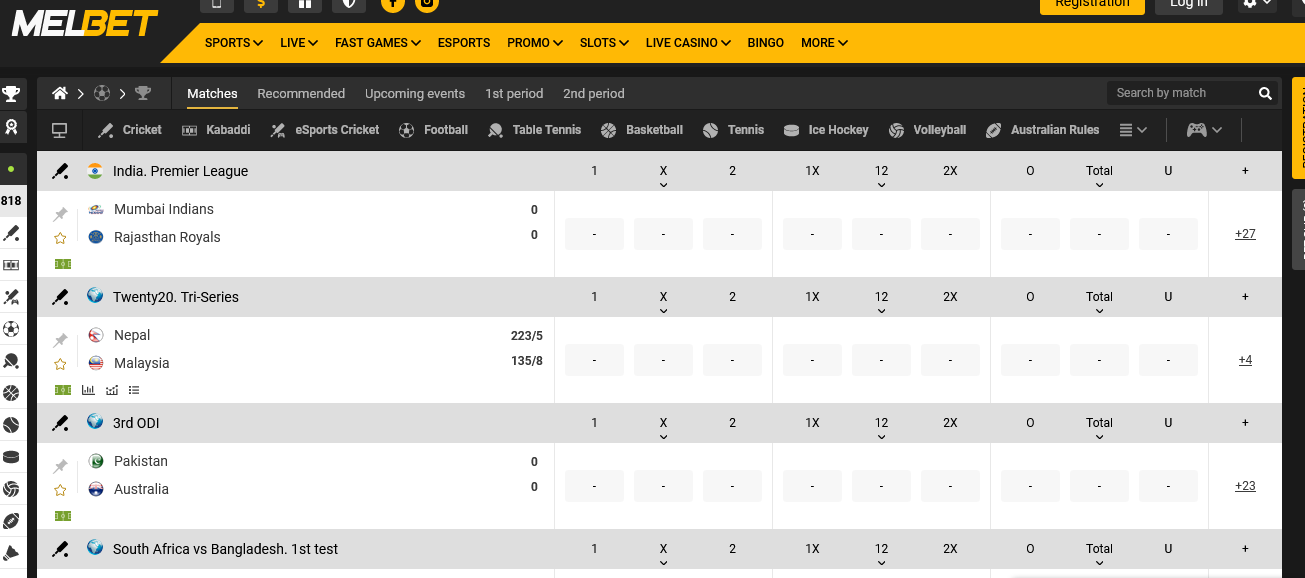Open the bar chart statistics icon under Malaysia
Viewport: 1305px width, 578px height.
(x=88, y=390)
